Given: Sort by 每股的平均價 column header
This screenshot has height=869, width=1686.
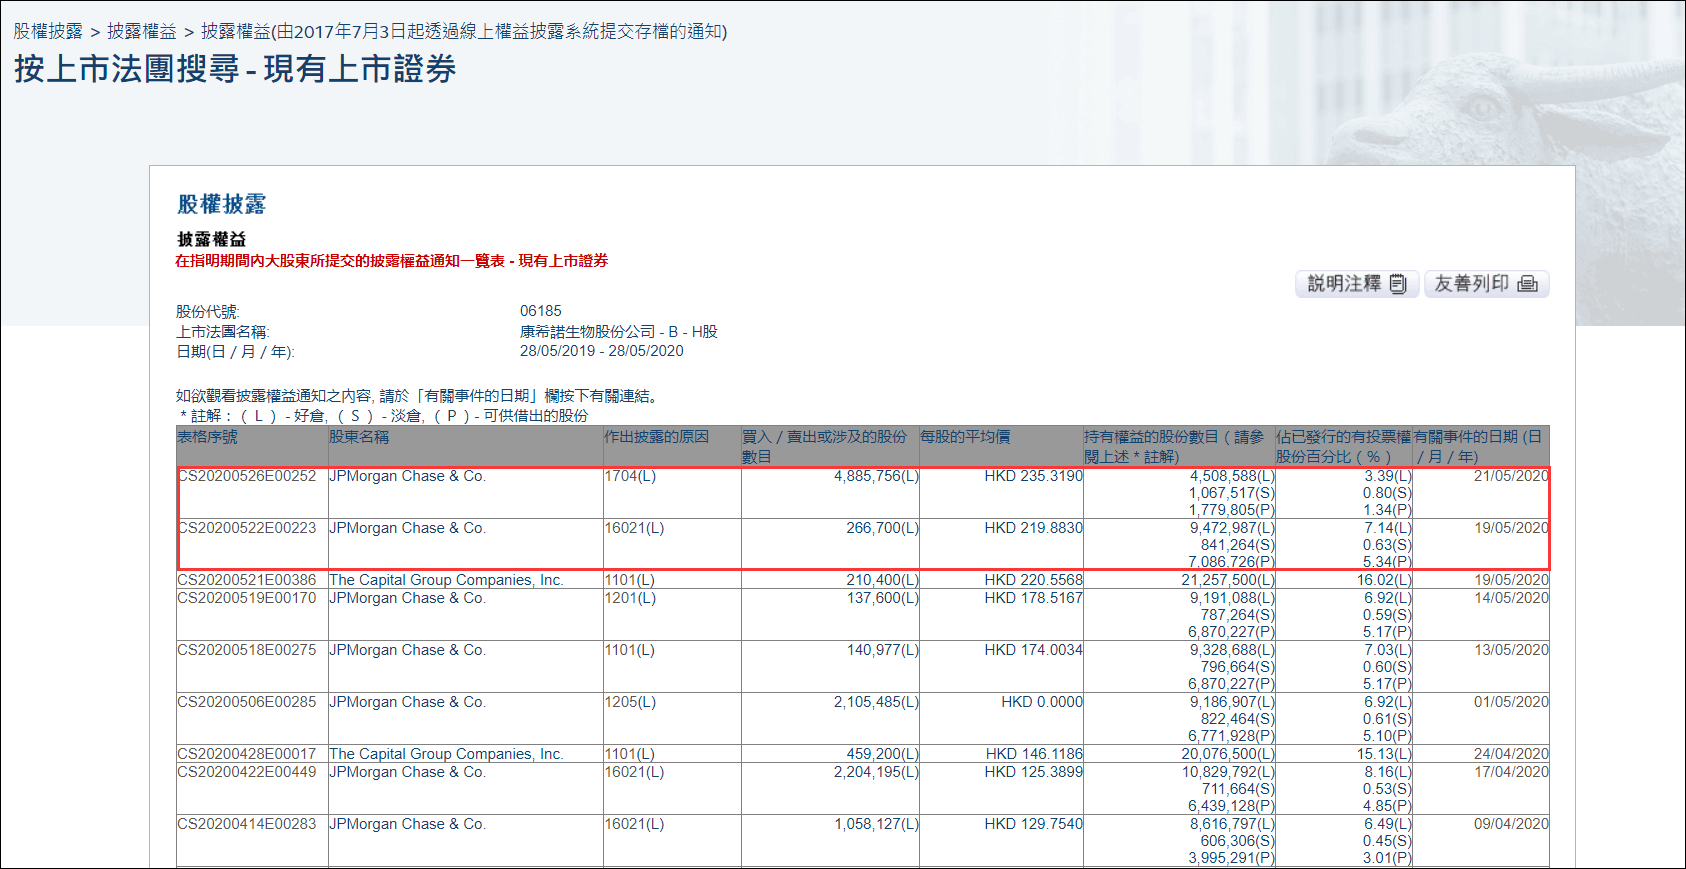Looking at the screenshot, I should 965,437.
